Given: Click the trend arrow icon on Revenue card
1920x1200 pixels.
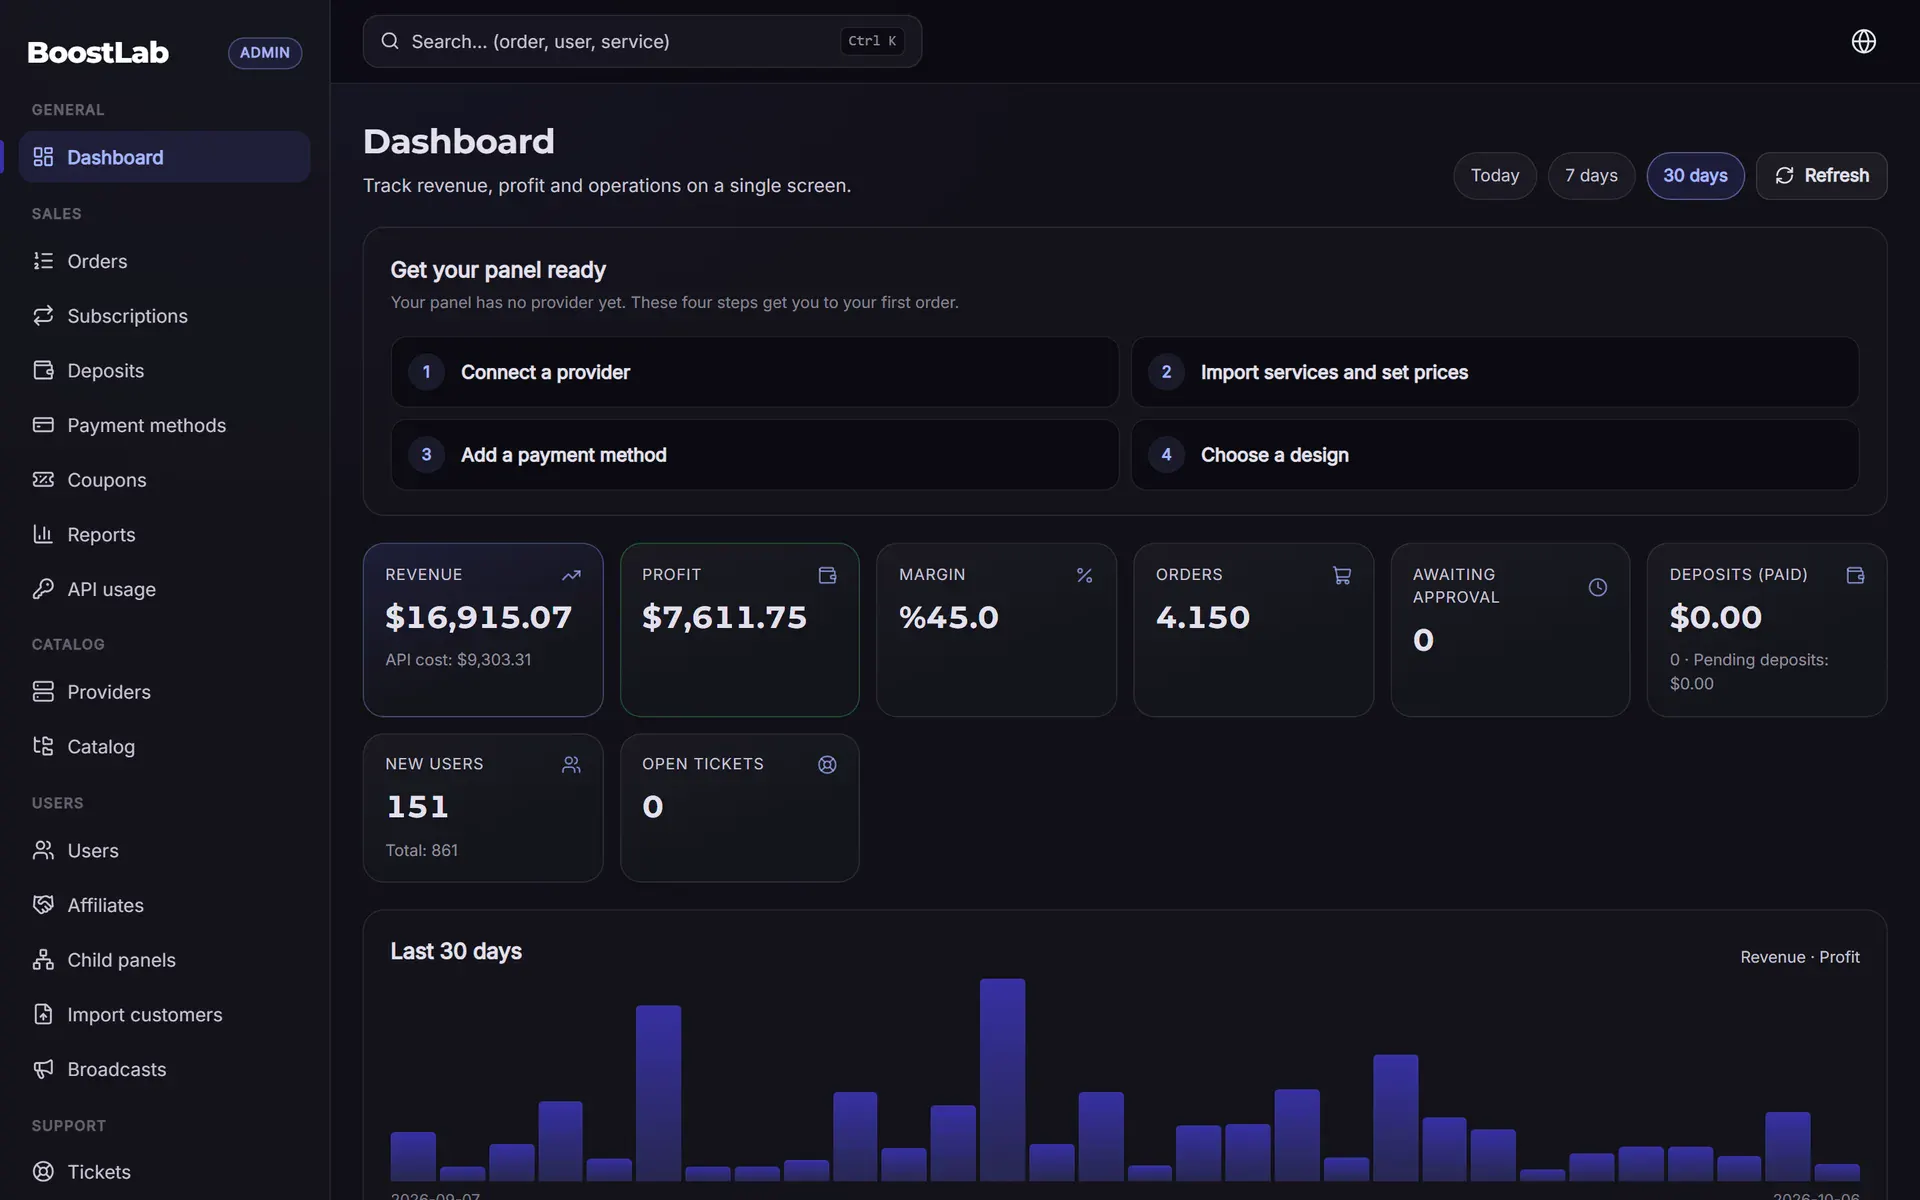Looking at the screenshot, I should [571, 575].
